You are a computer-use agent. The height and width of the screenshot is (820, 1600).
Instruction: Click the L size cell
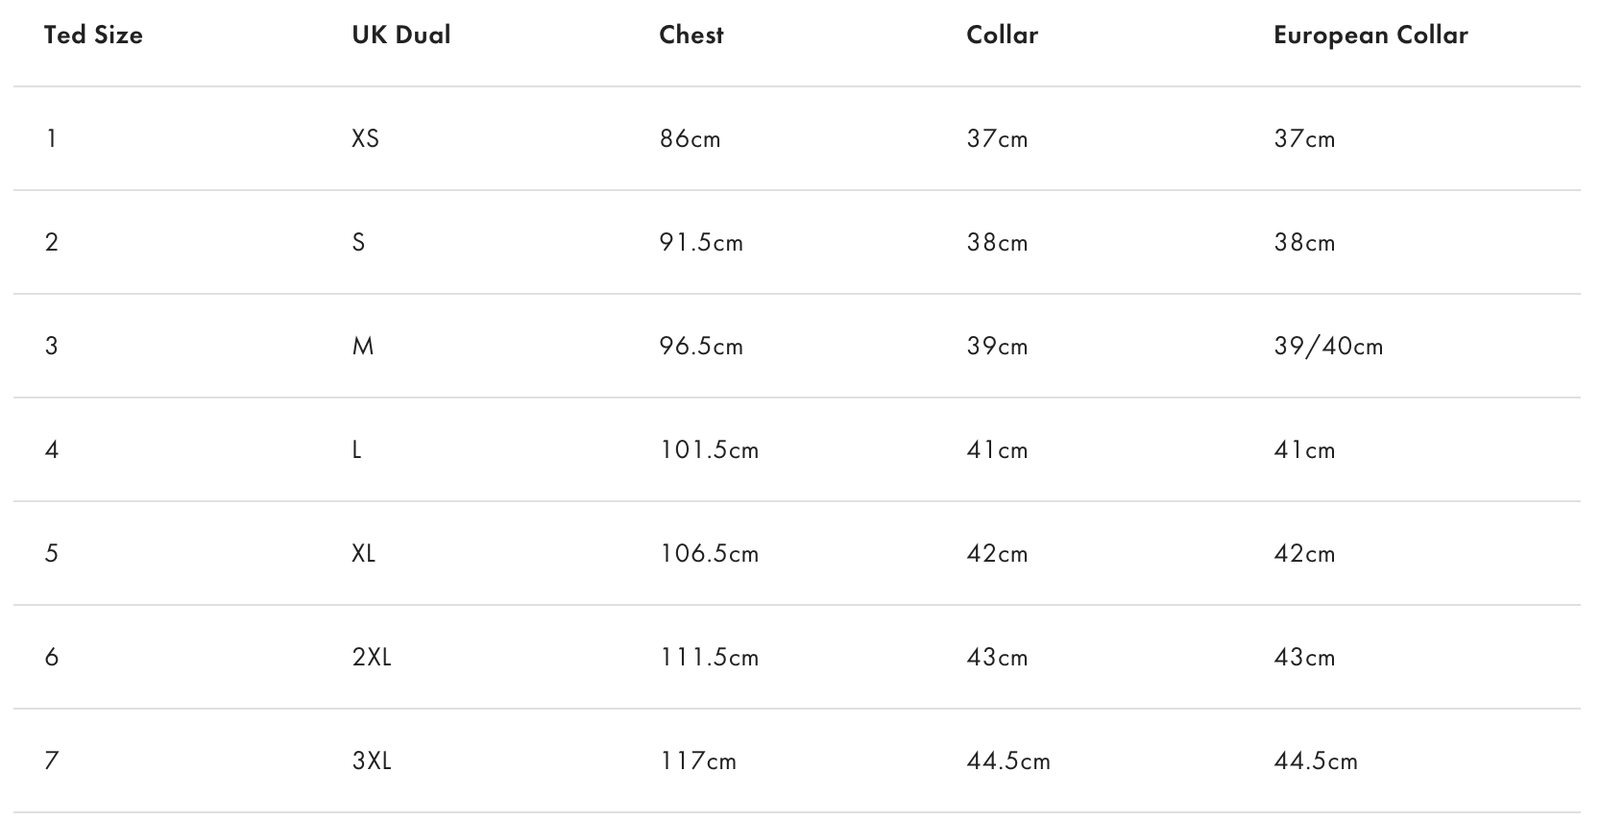[x=357, y=450]
